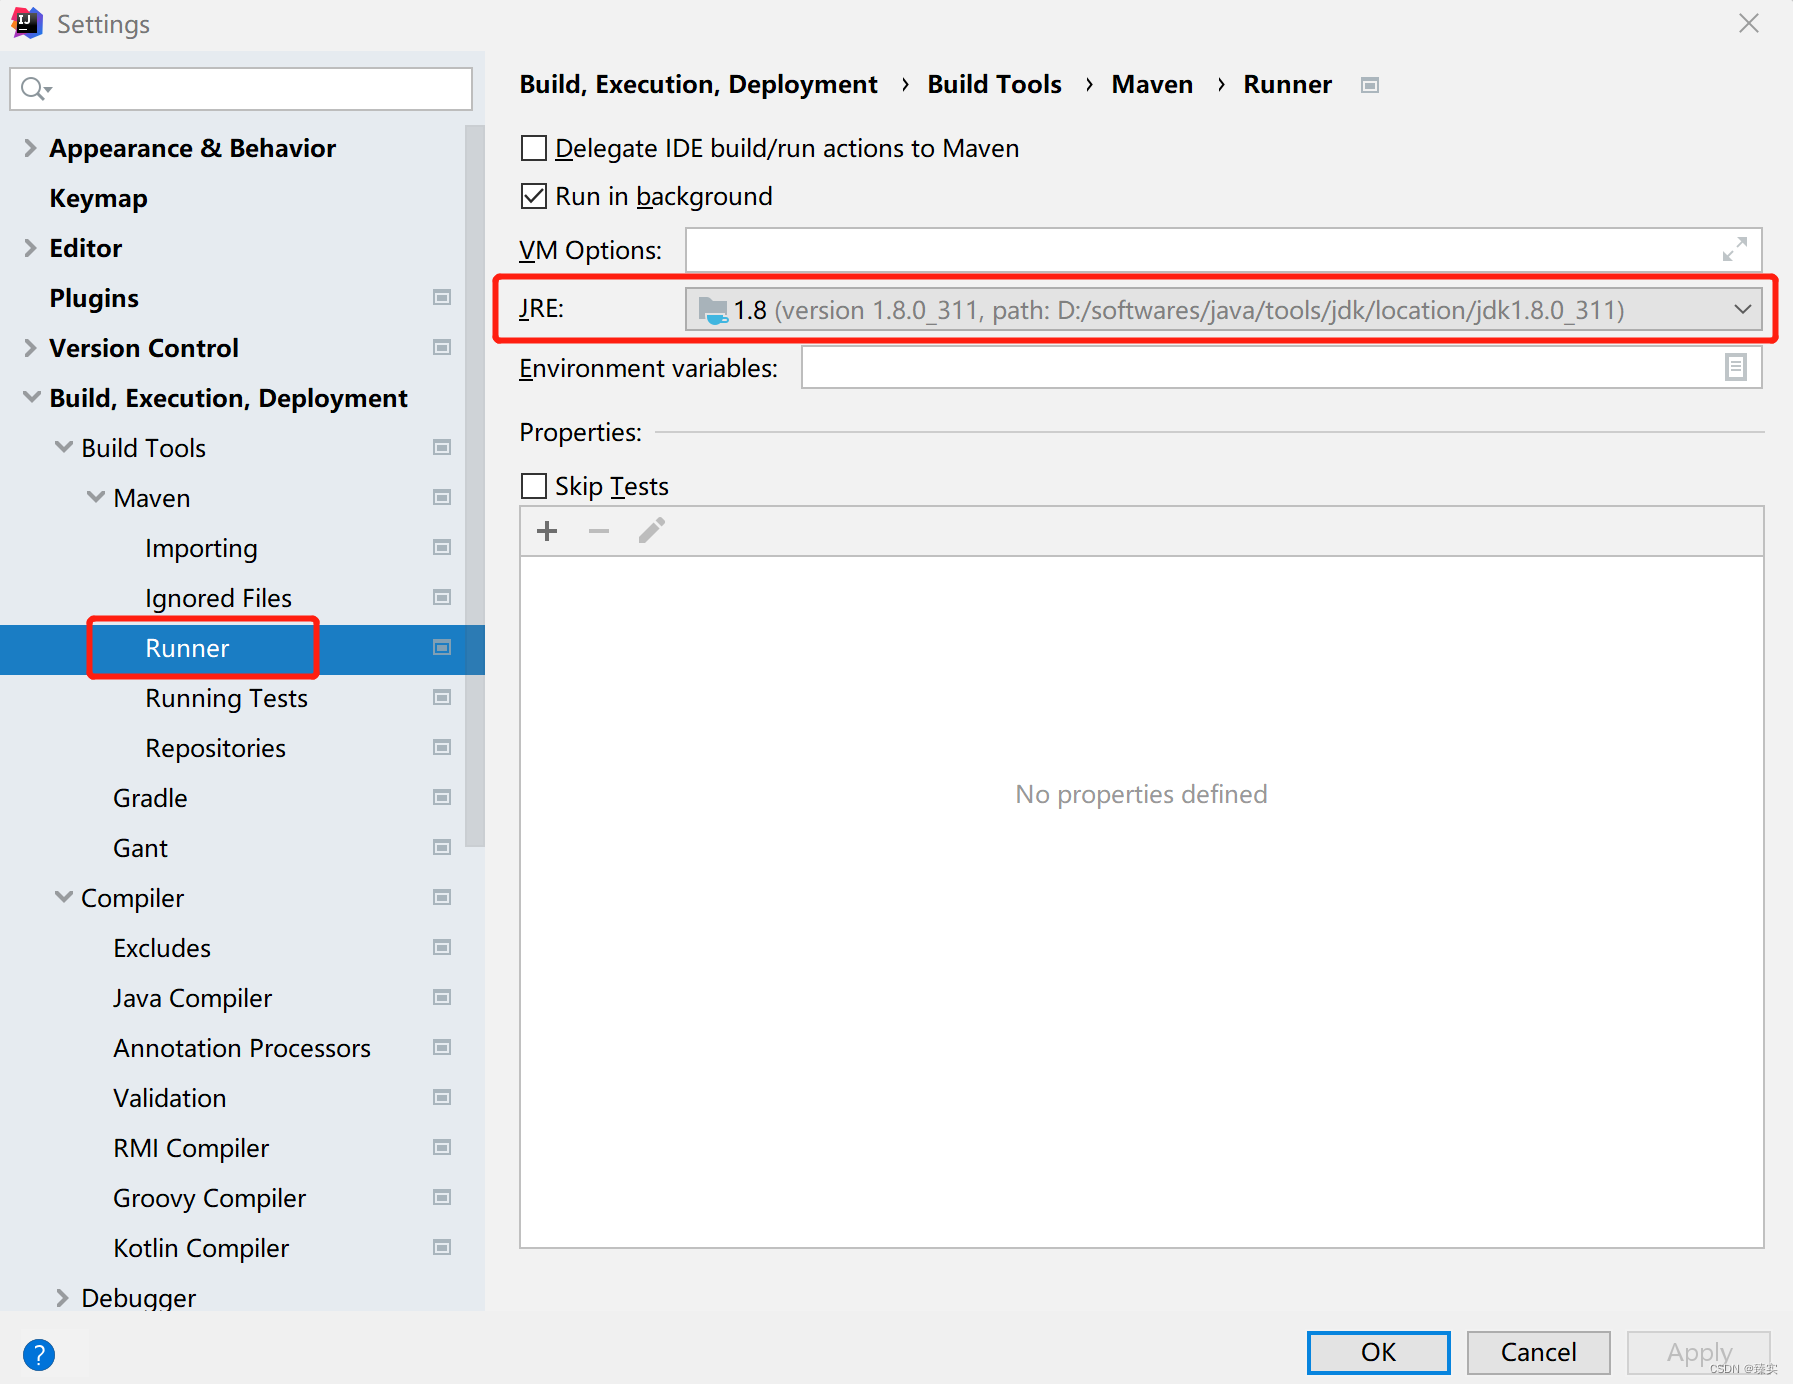Expand the Debugger node
Image resolution: width=1793 pixels, height=1384 pixels.
(62, 1298)
